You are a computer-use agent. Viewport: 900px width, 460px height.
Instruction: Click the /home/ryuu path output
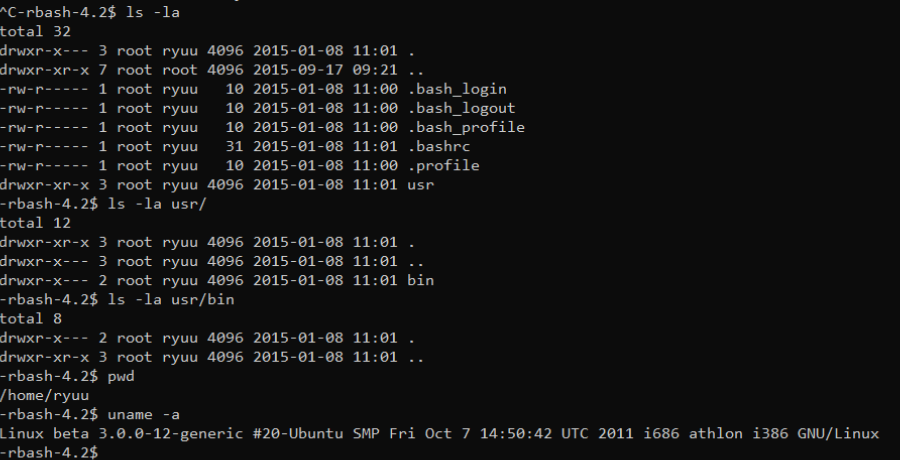(x=45, y=396)
